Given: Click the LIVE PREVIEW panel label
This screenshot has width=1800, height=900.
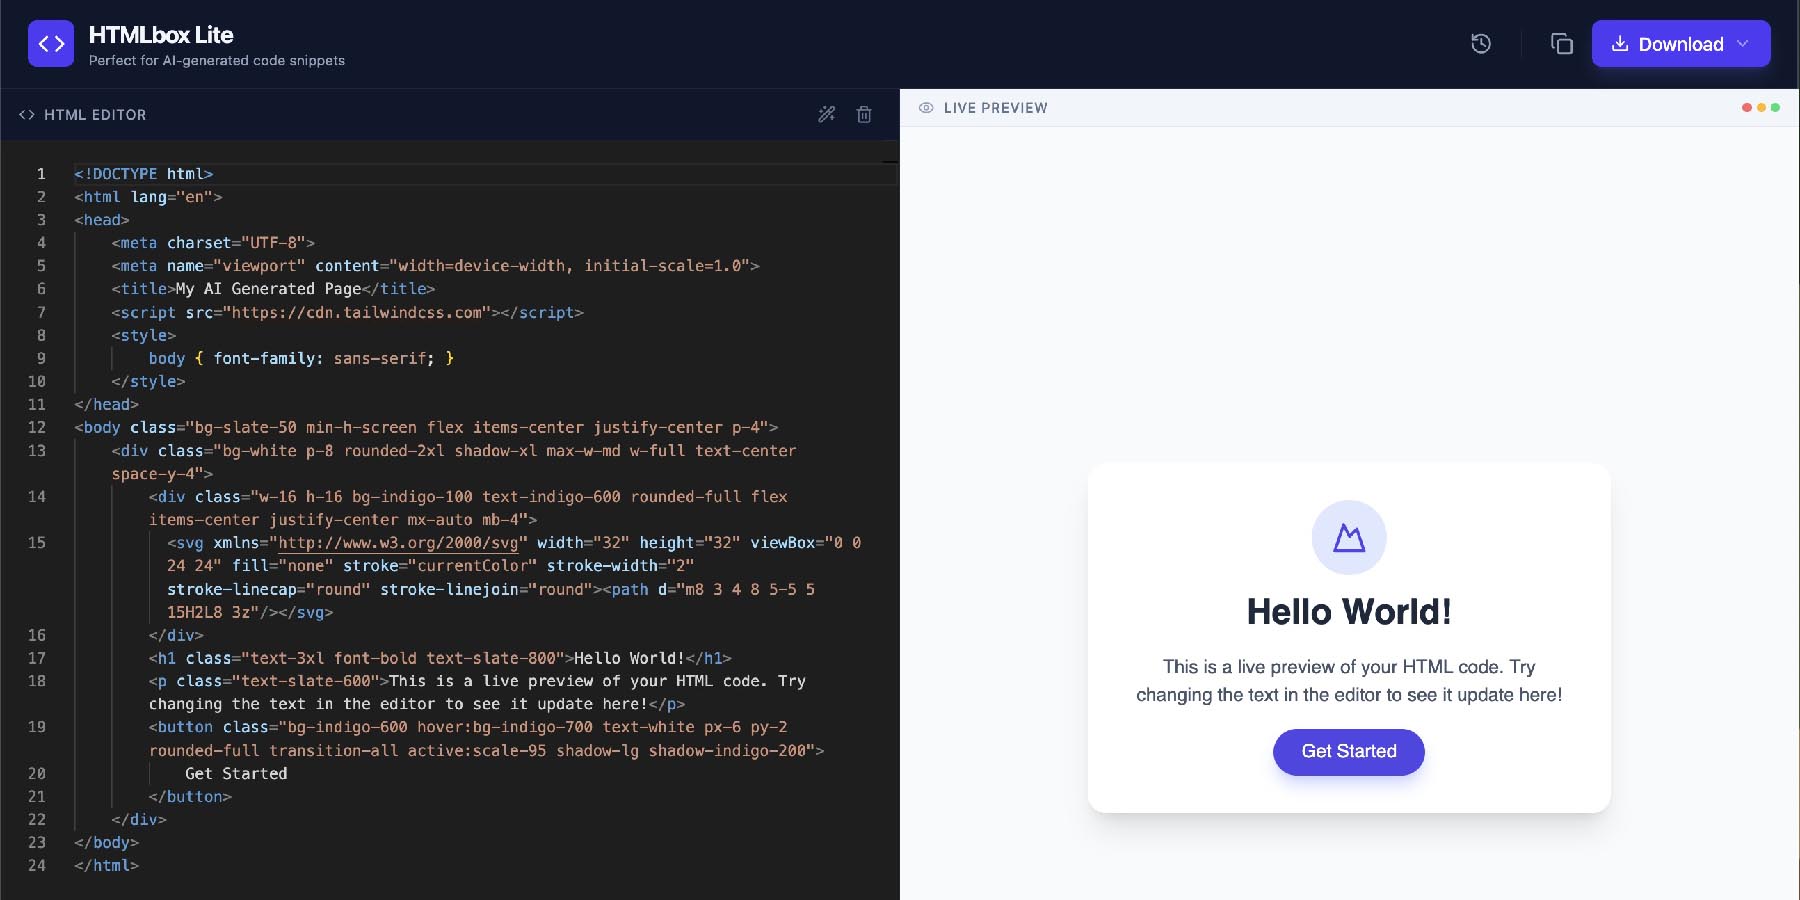Looking at the screenshot, I should 995,108.
